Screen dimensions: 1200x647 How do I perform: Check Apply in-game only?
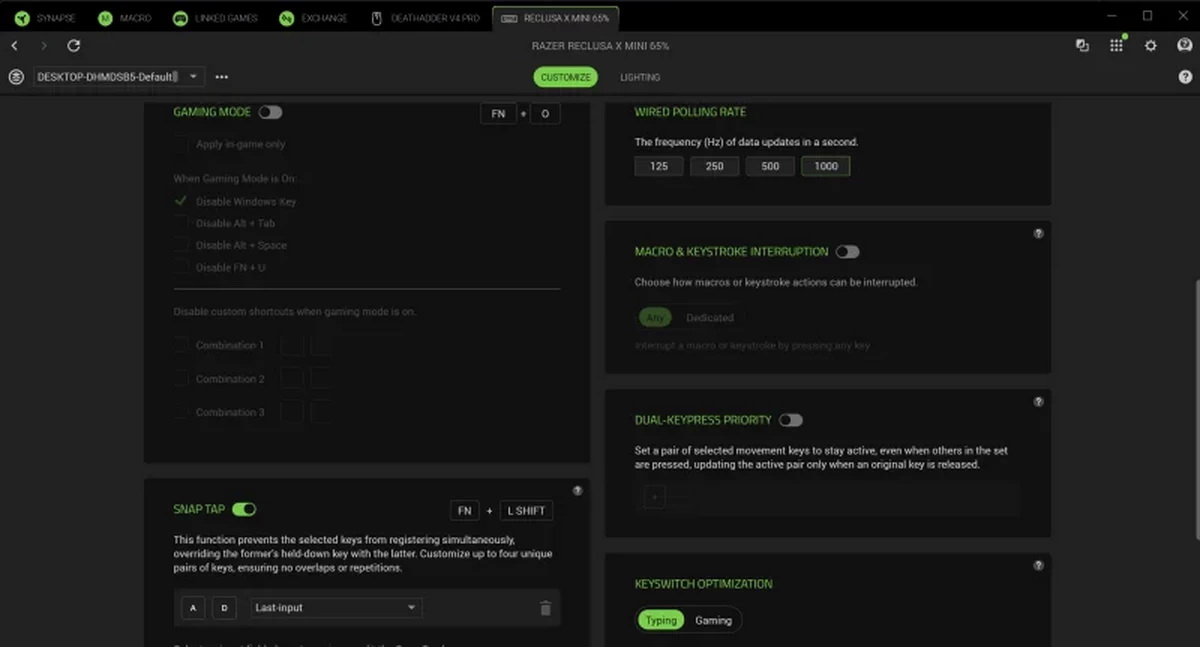tap(181, 144)
